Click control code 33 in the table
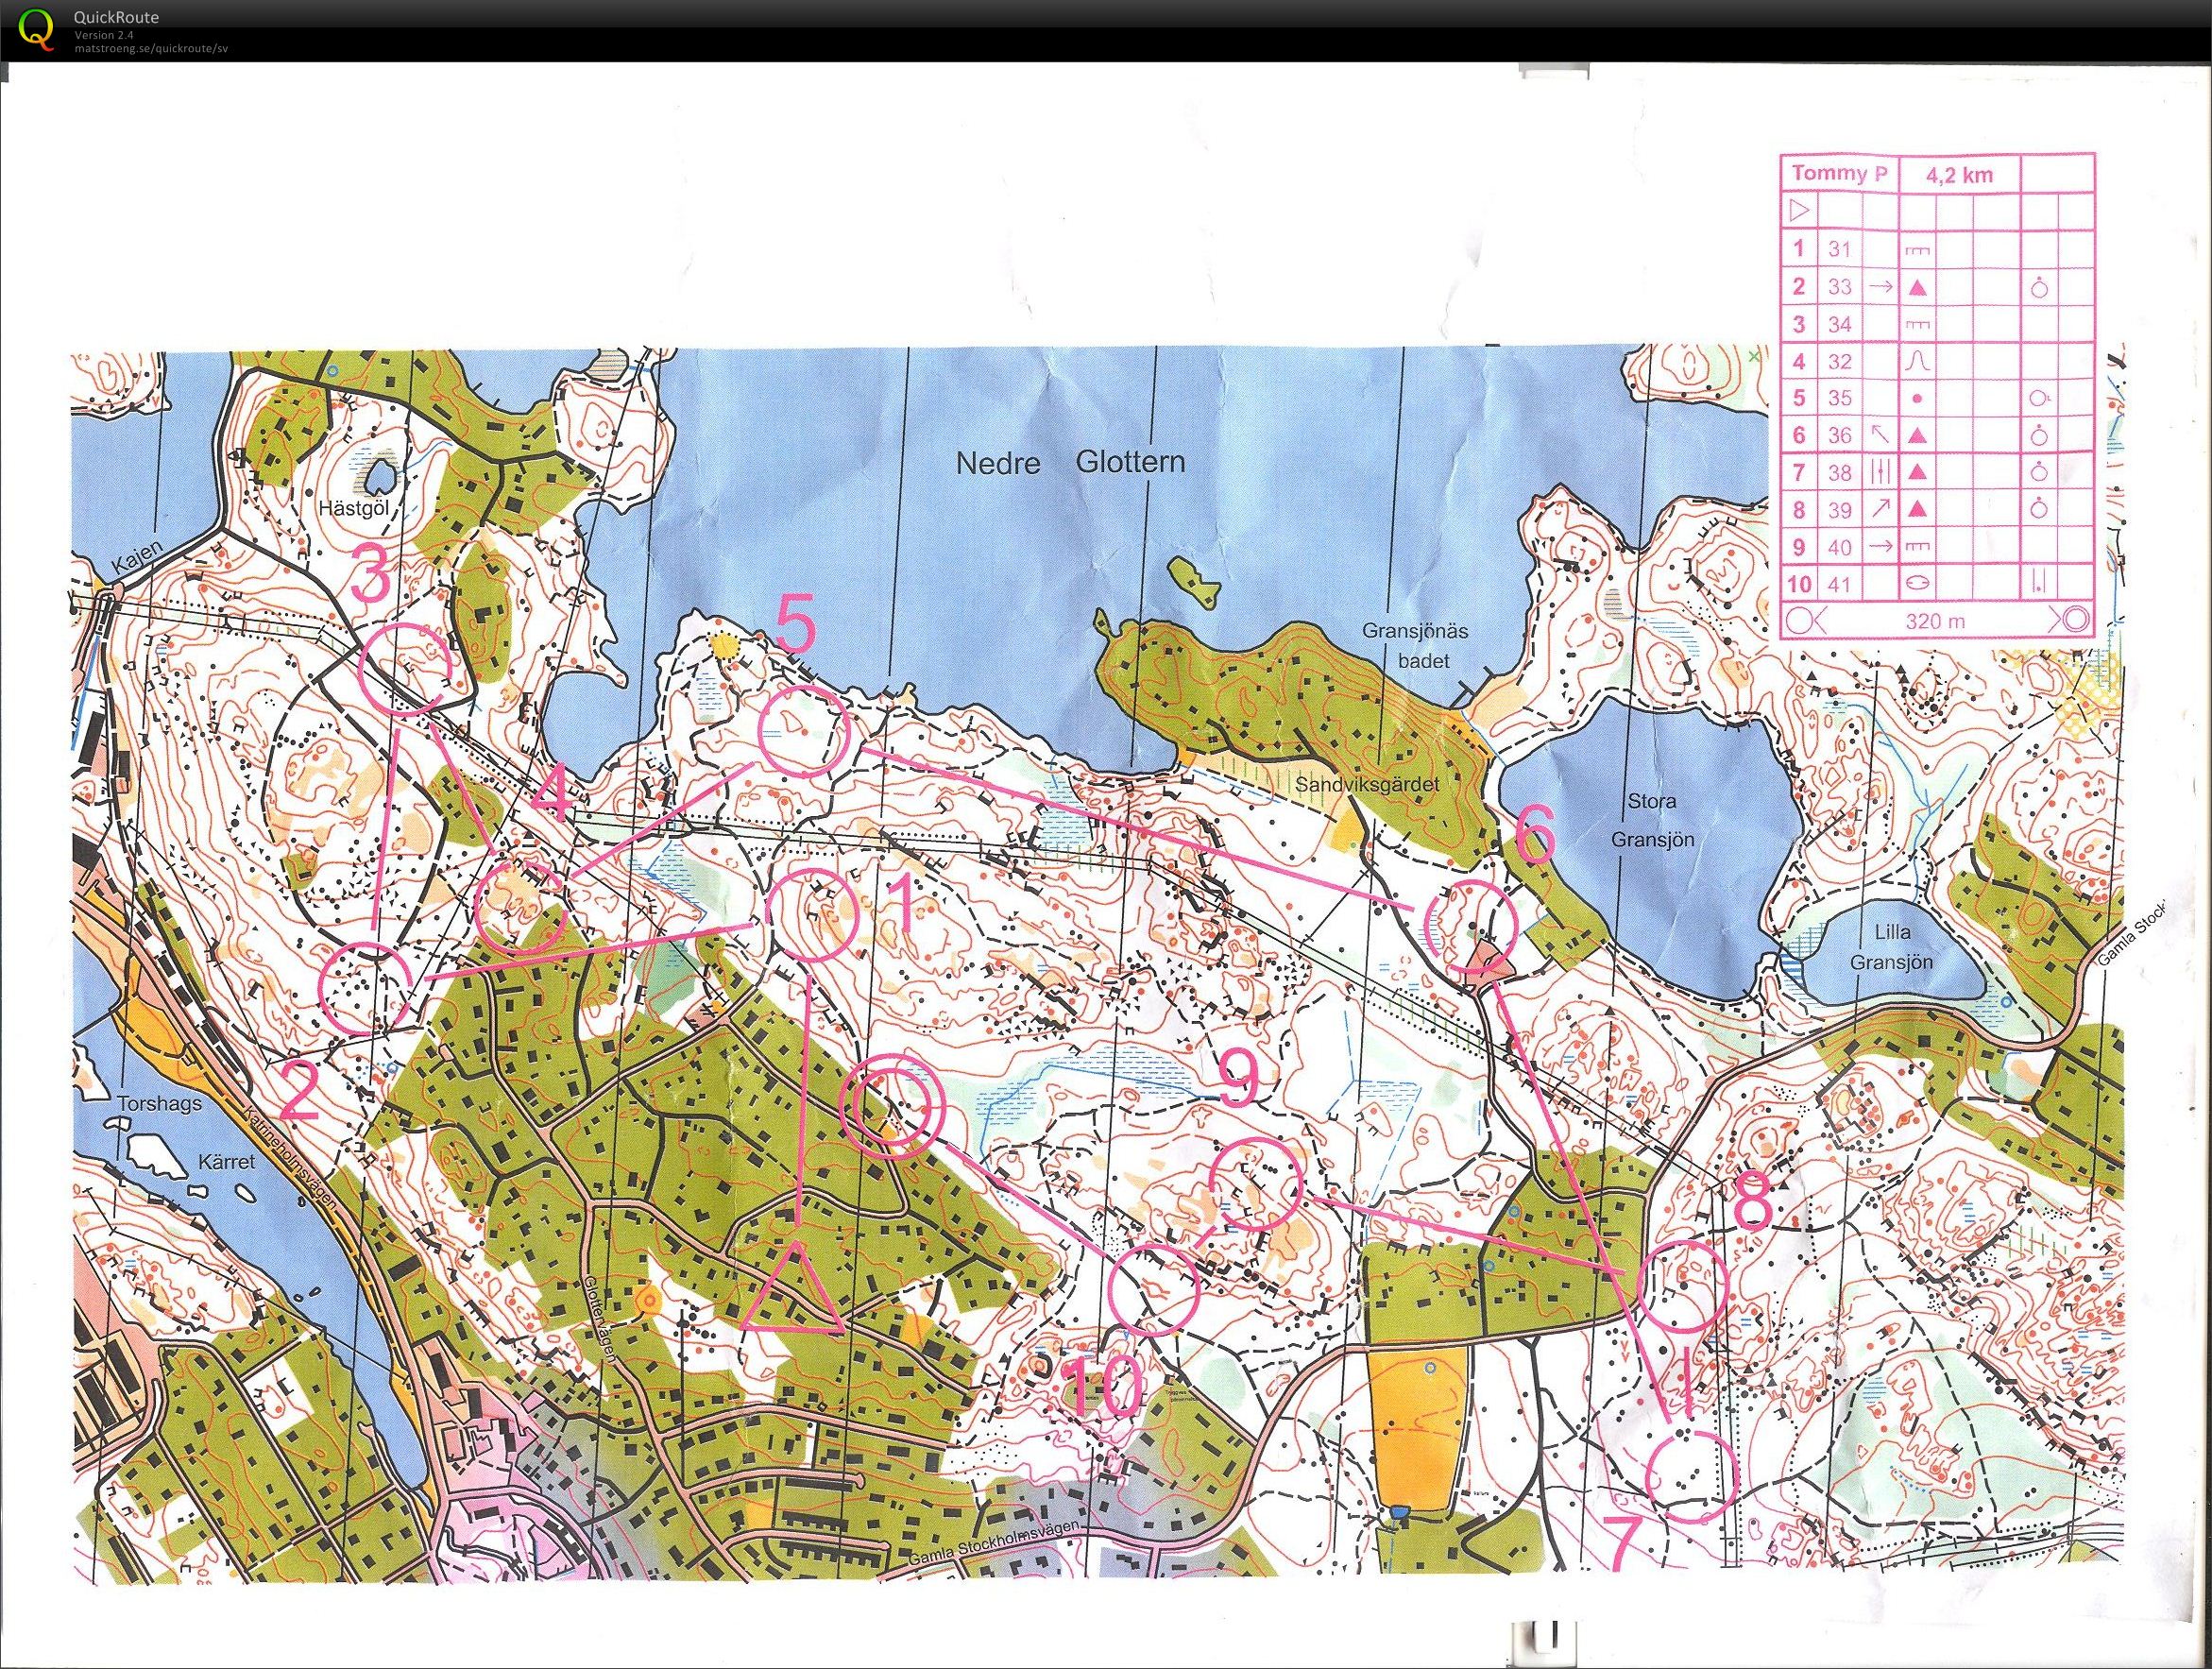This screenshot has width=2212, height=1669. coord(1840,287)
